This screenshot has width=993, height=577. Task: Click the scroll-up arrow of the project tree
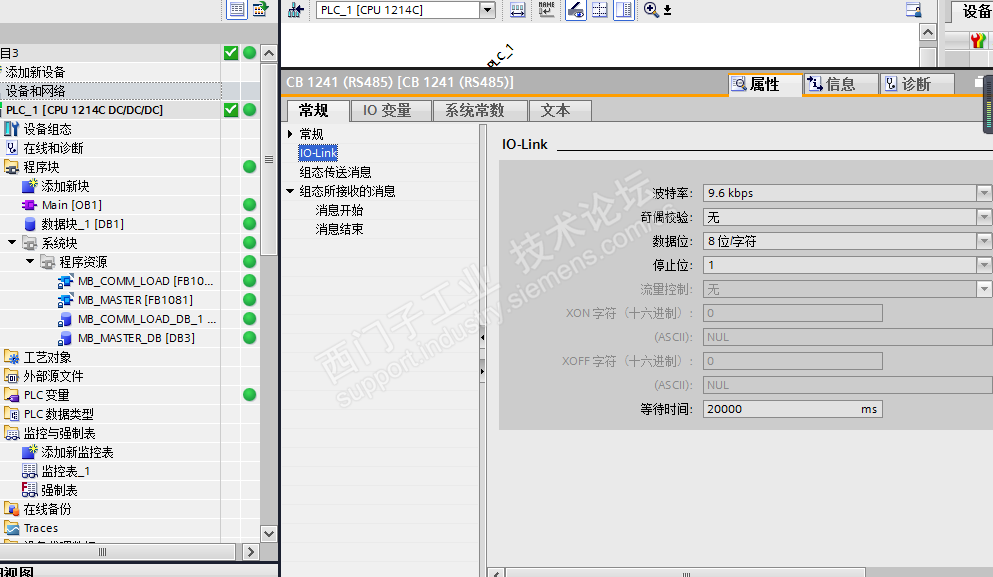click(x=269, y=53)
